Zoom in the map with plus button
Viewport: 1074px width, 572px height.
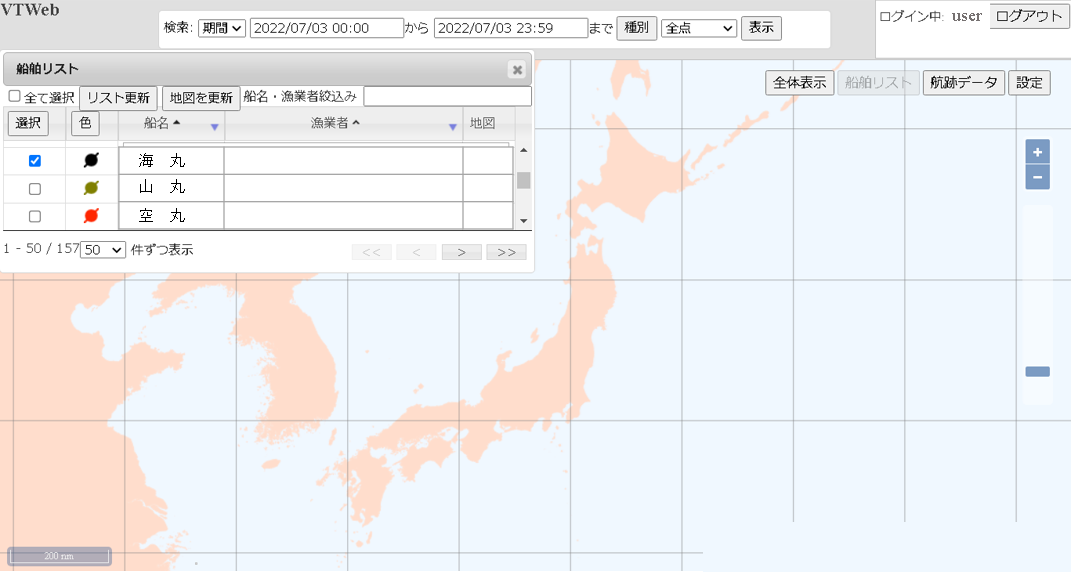tap(1037, 152)
